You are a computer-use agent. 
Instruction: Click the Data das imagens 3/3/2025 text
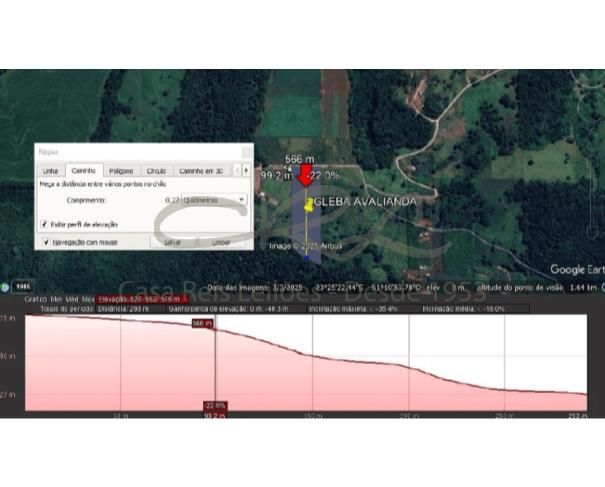(x=255, y=287)
